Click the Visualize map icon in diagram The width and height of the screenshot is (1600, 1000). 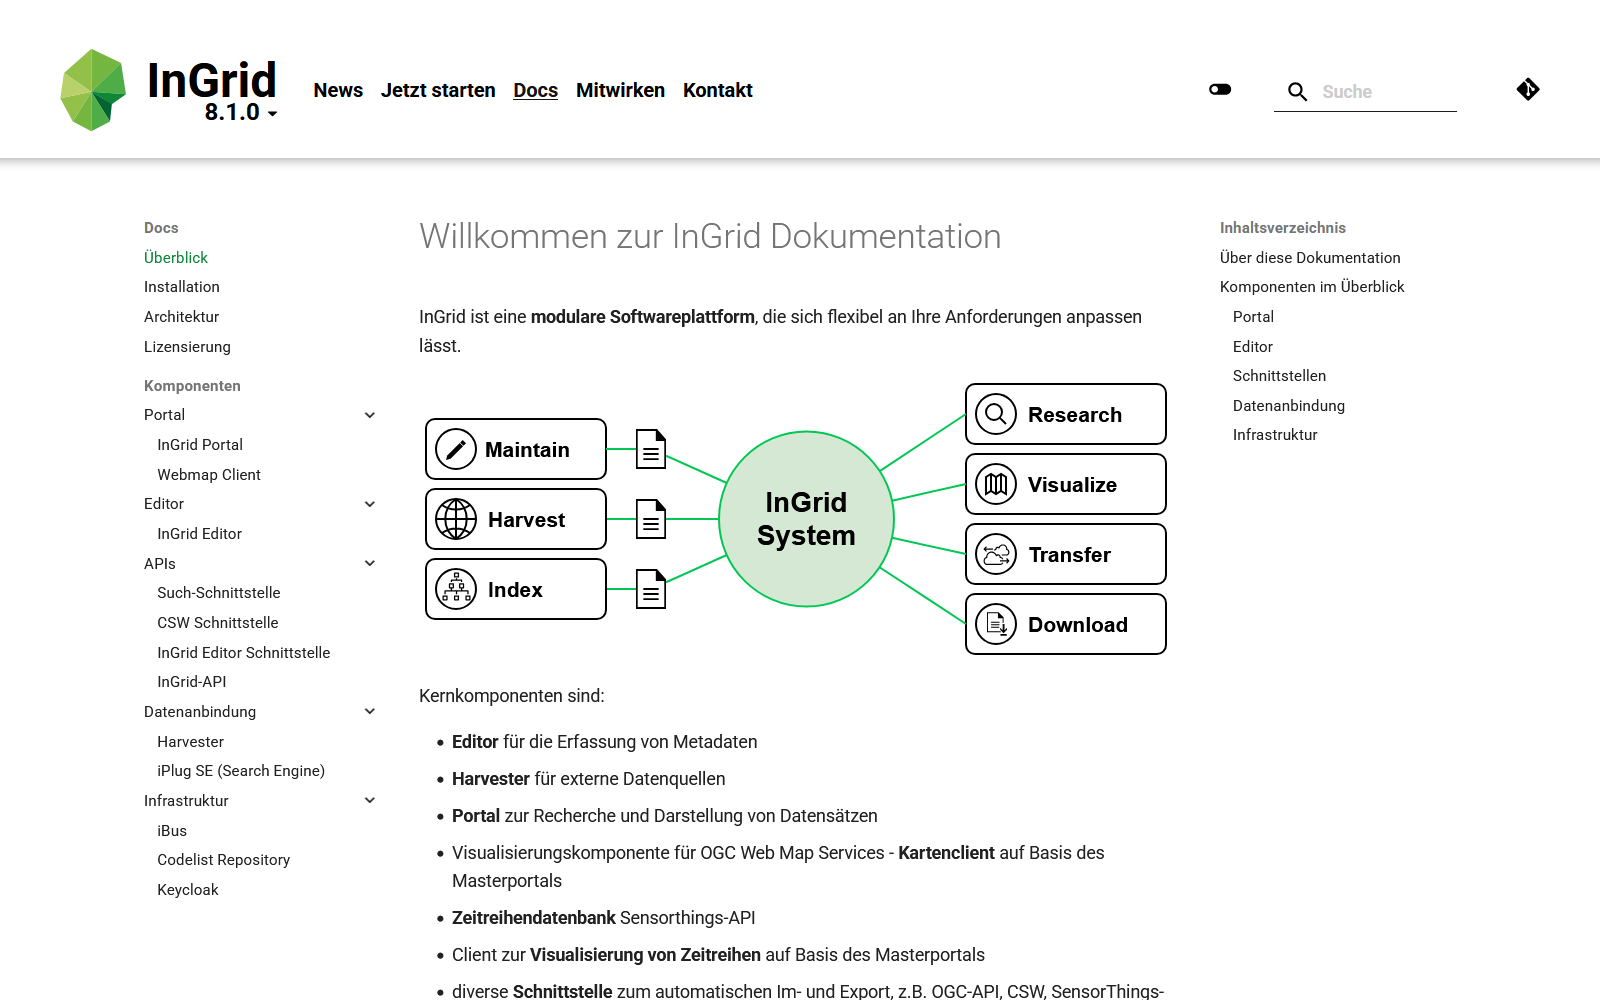(996, 484)
